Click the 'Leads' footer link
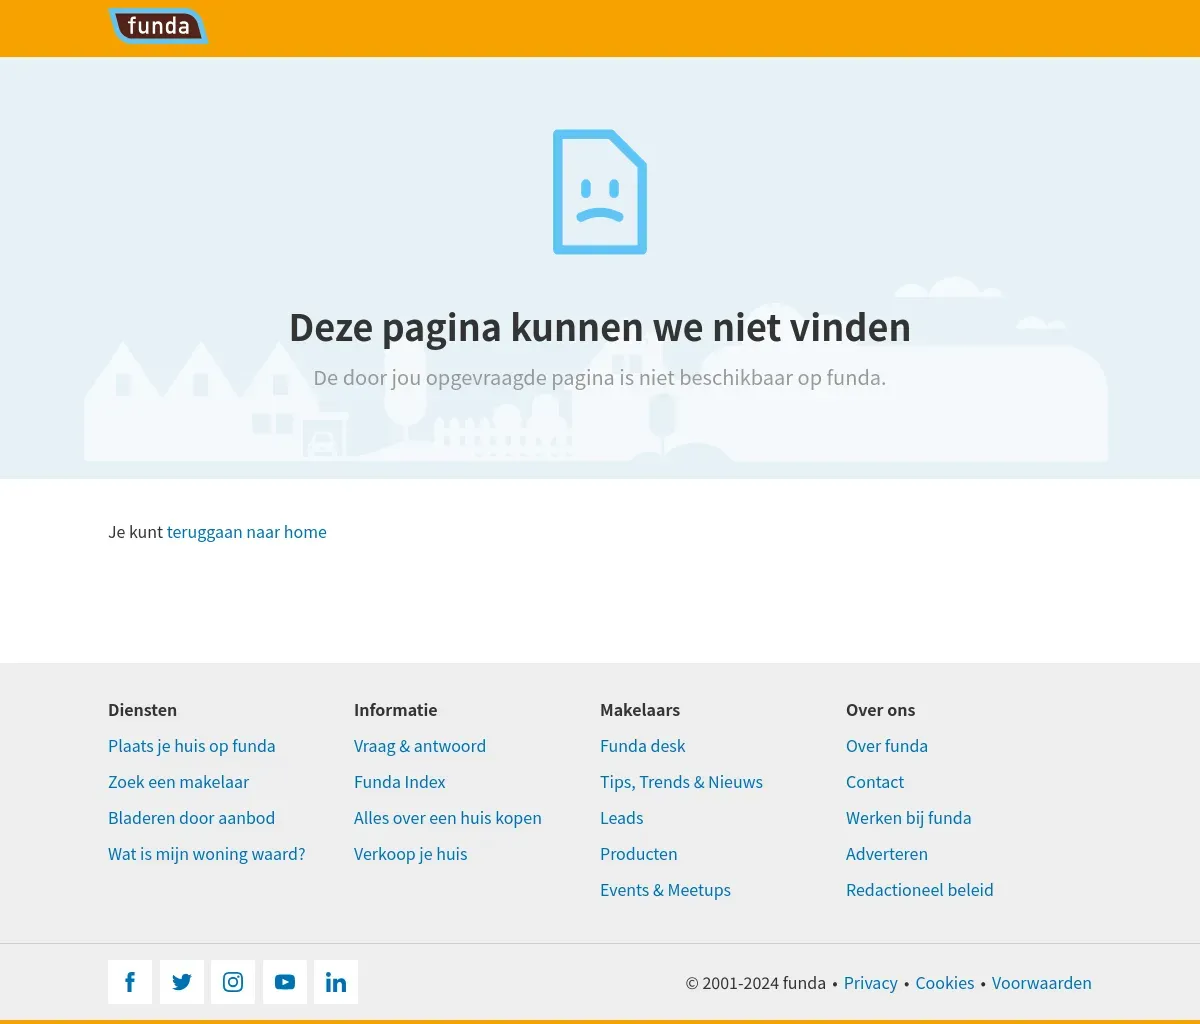This screenshot has width=1200, height=1024. pyautogui.click(x=622, y=818)
